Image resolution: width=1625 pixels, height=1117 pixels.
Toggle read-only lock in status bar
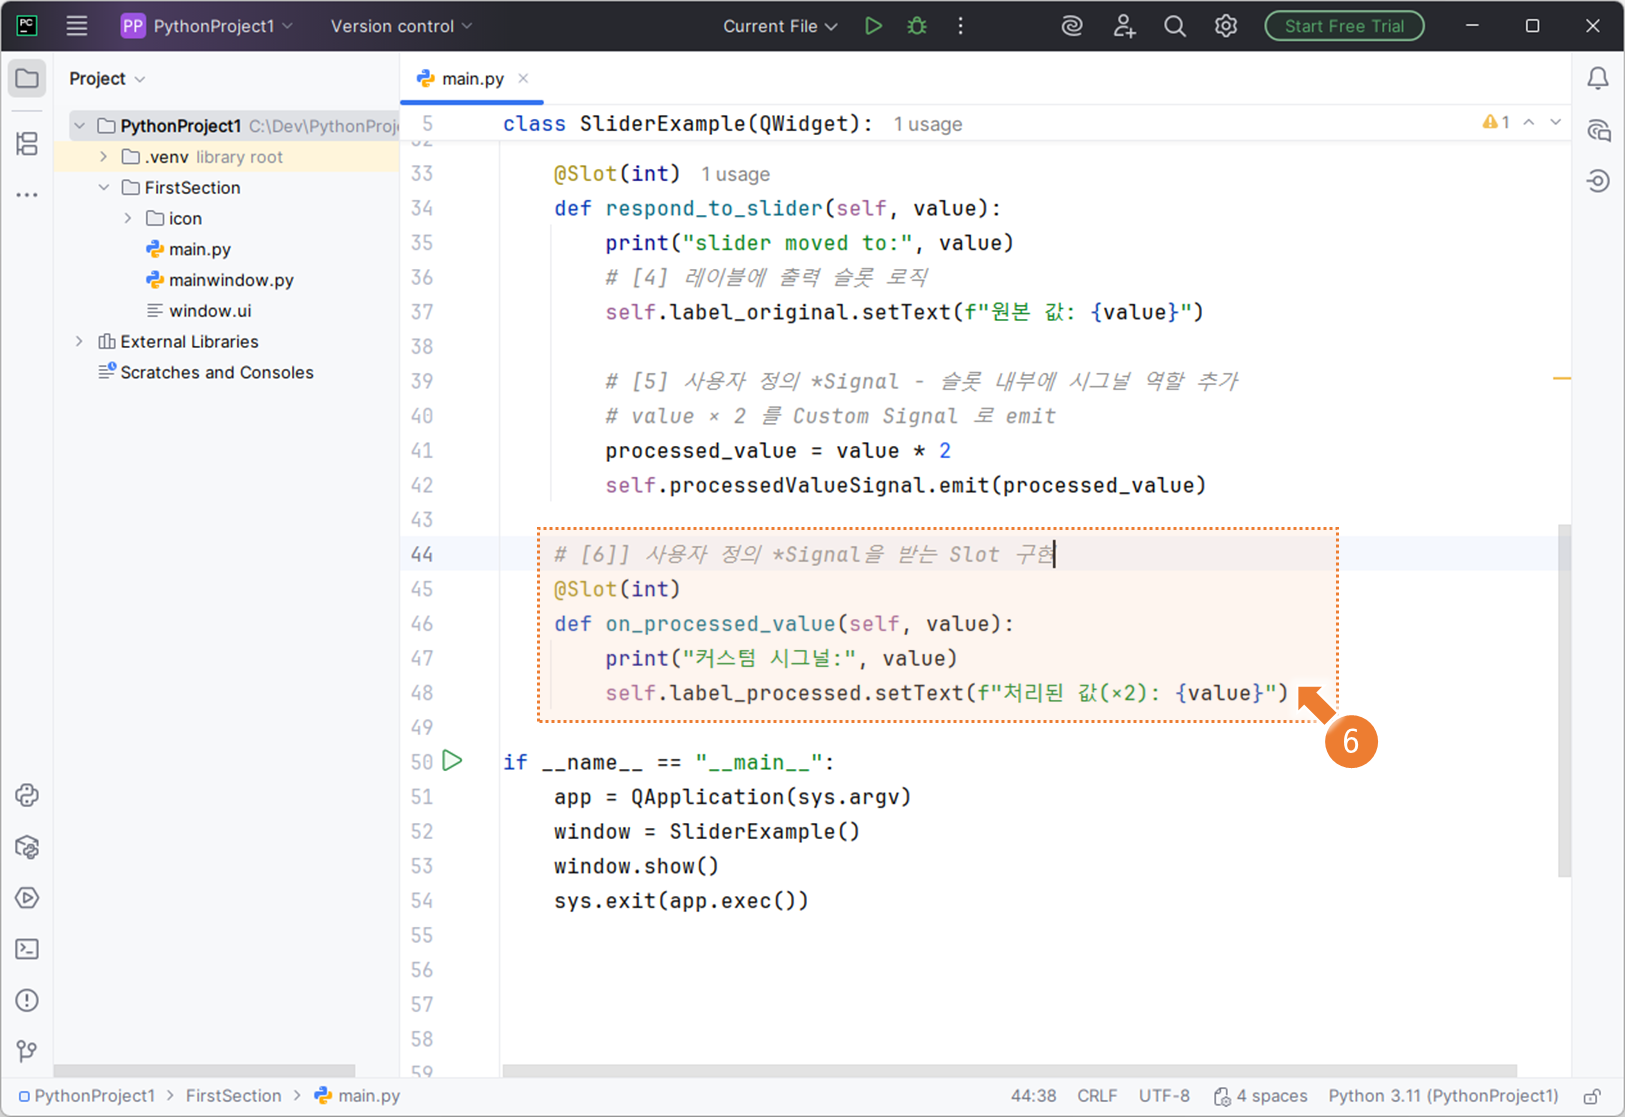pos(1592,1096)
